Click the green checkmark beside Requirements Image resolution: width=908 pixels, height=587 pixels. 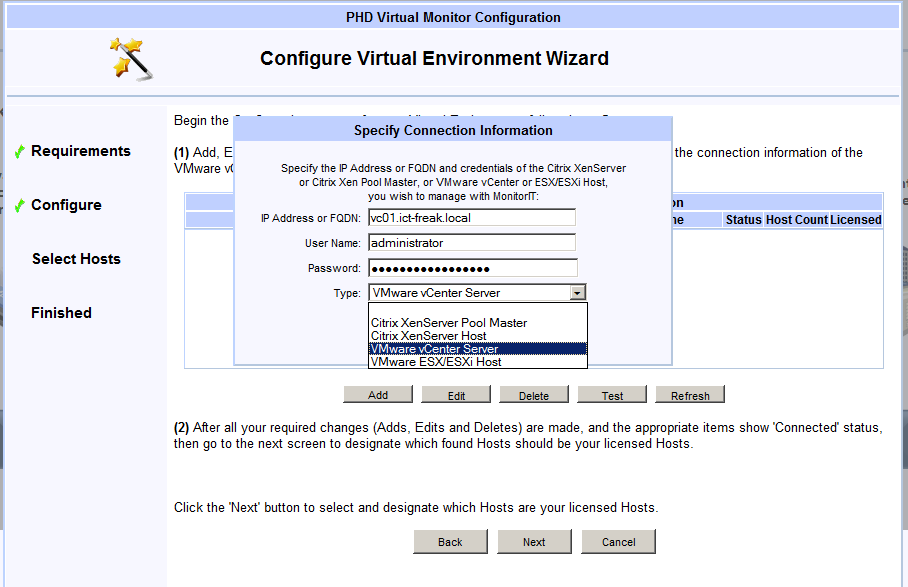tap(20, 152)
